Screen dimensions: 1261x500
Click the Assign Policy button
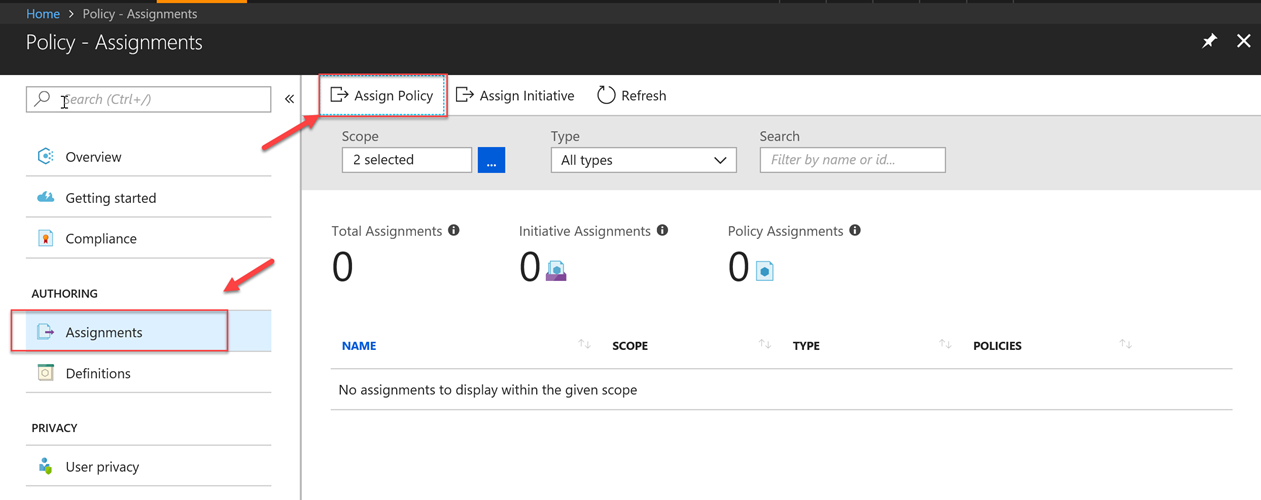tap(383, 95)
